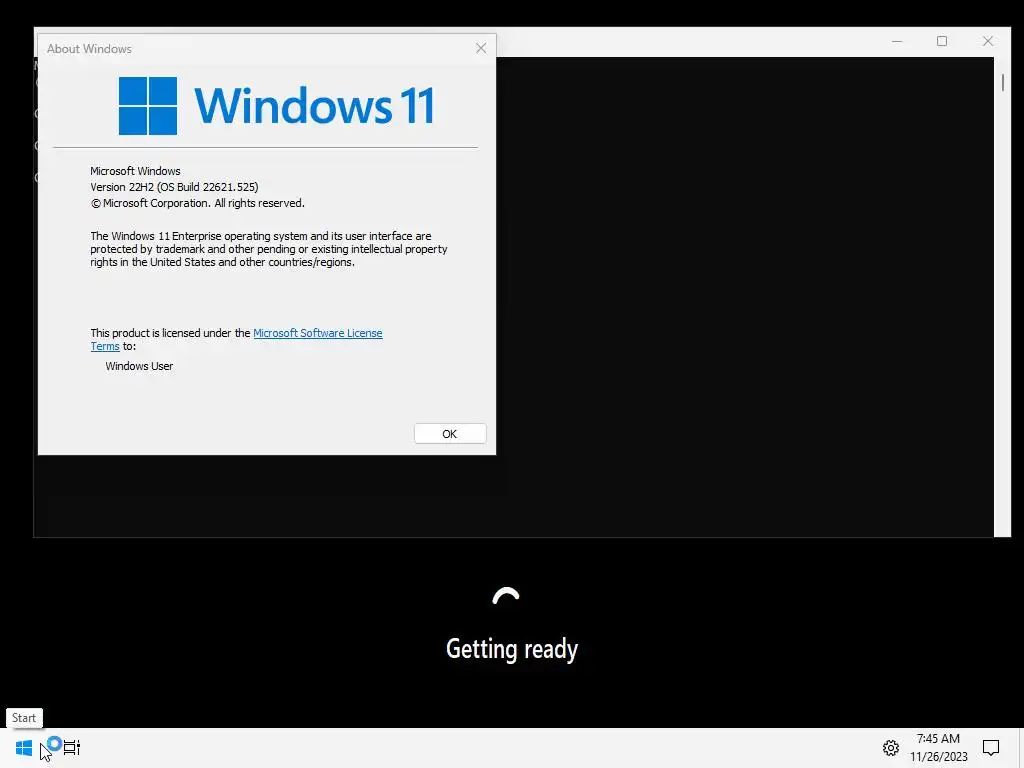Click the 'About Windows' title bar text
Image resolution: width=1024 pixels, height=768 pixels.
[89, 49]
